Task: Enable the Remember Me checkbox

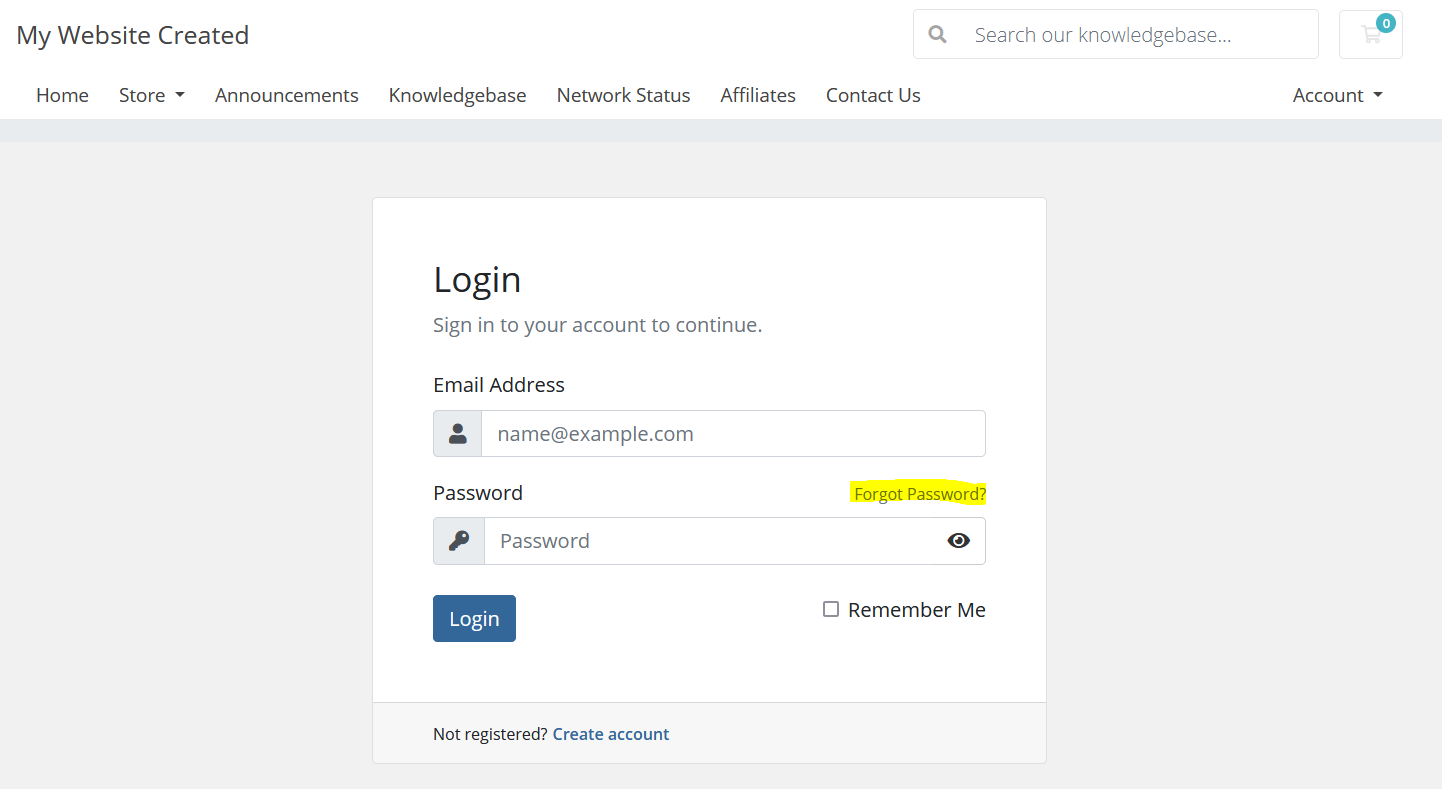Action: (831, 609)
